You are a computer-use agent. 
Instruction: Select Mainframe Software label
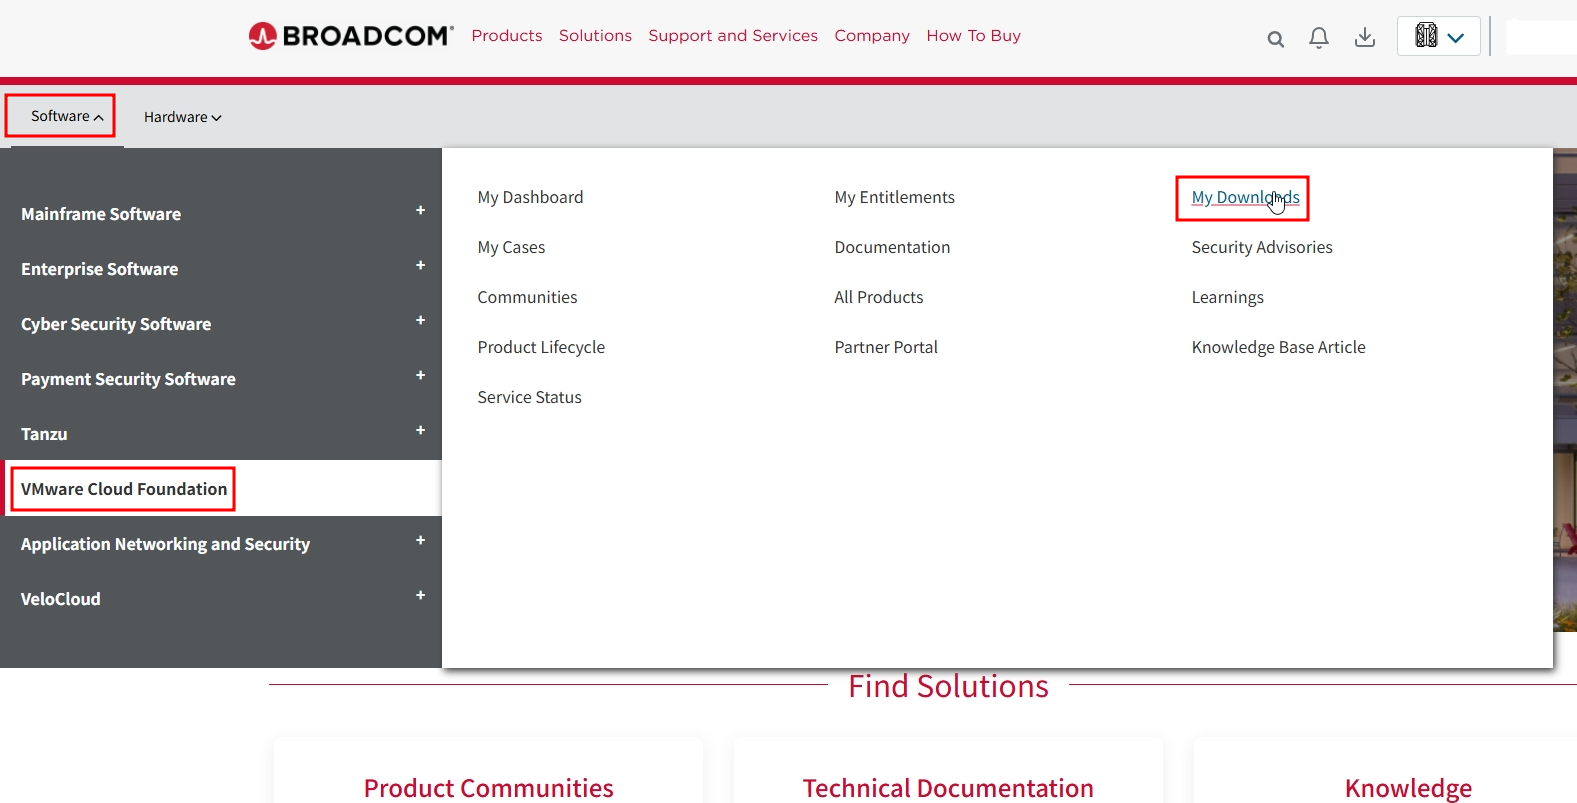(101, 214)
